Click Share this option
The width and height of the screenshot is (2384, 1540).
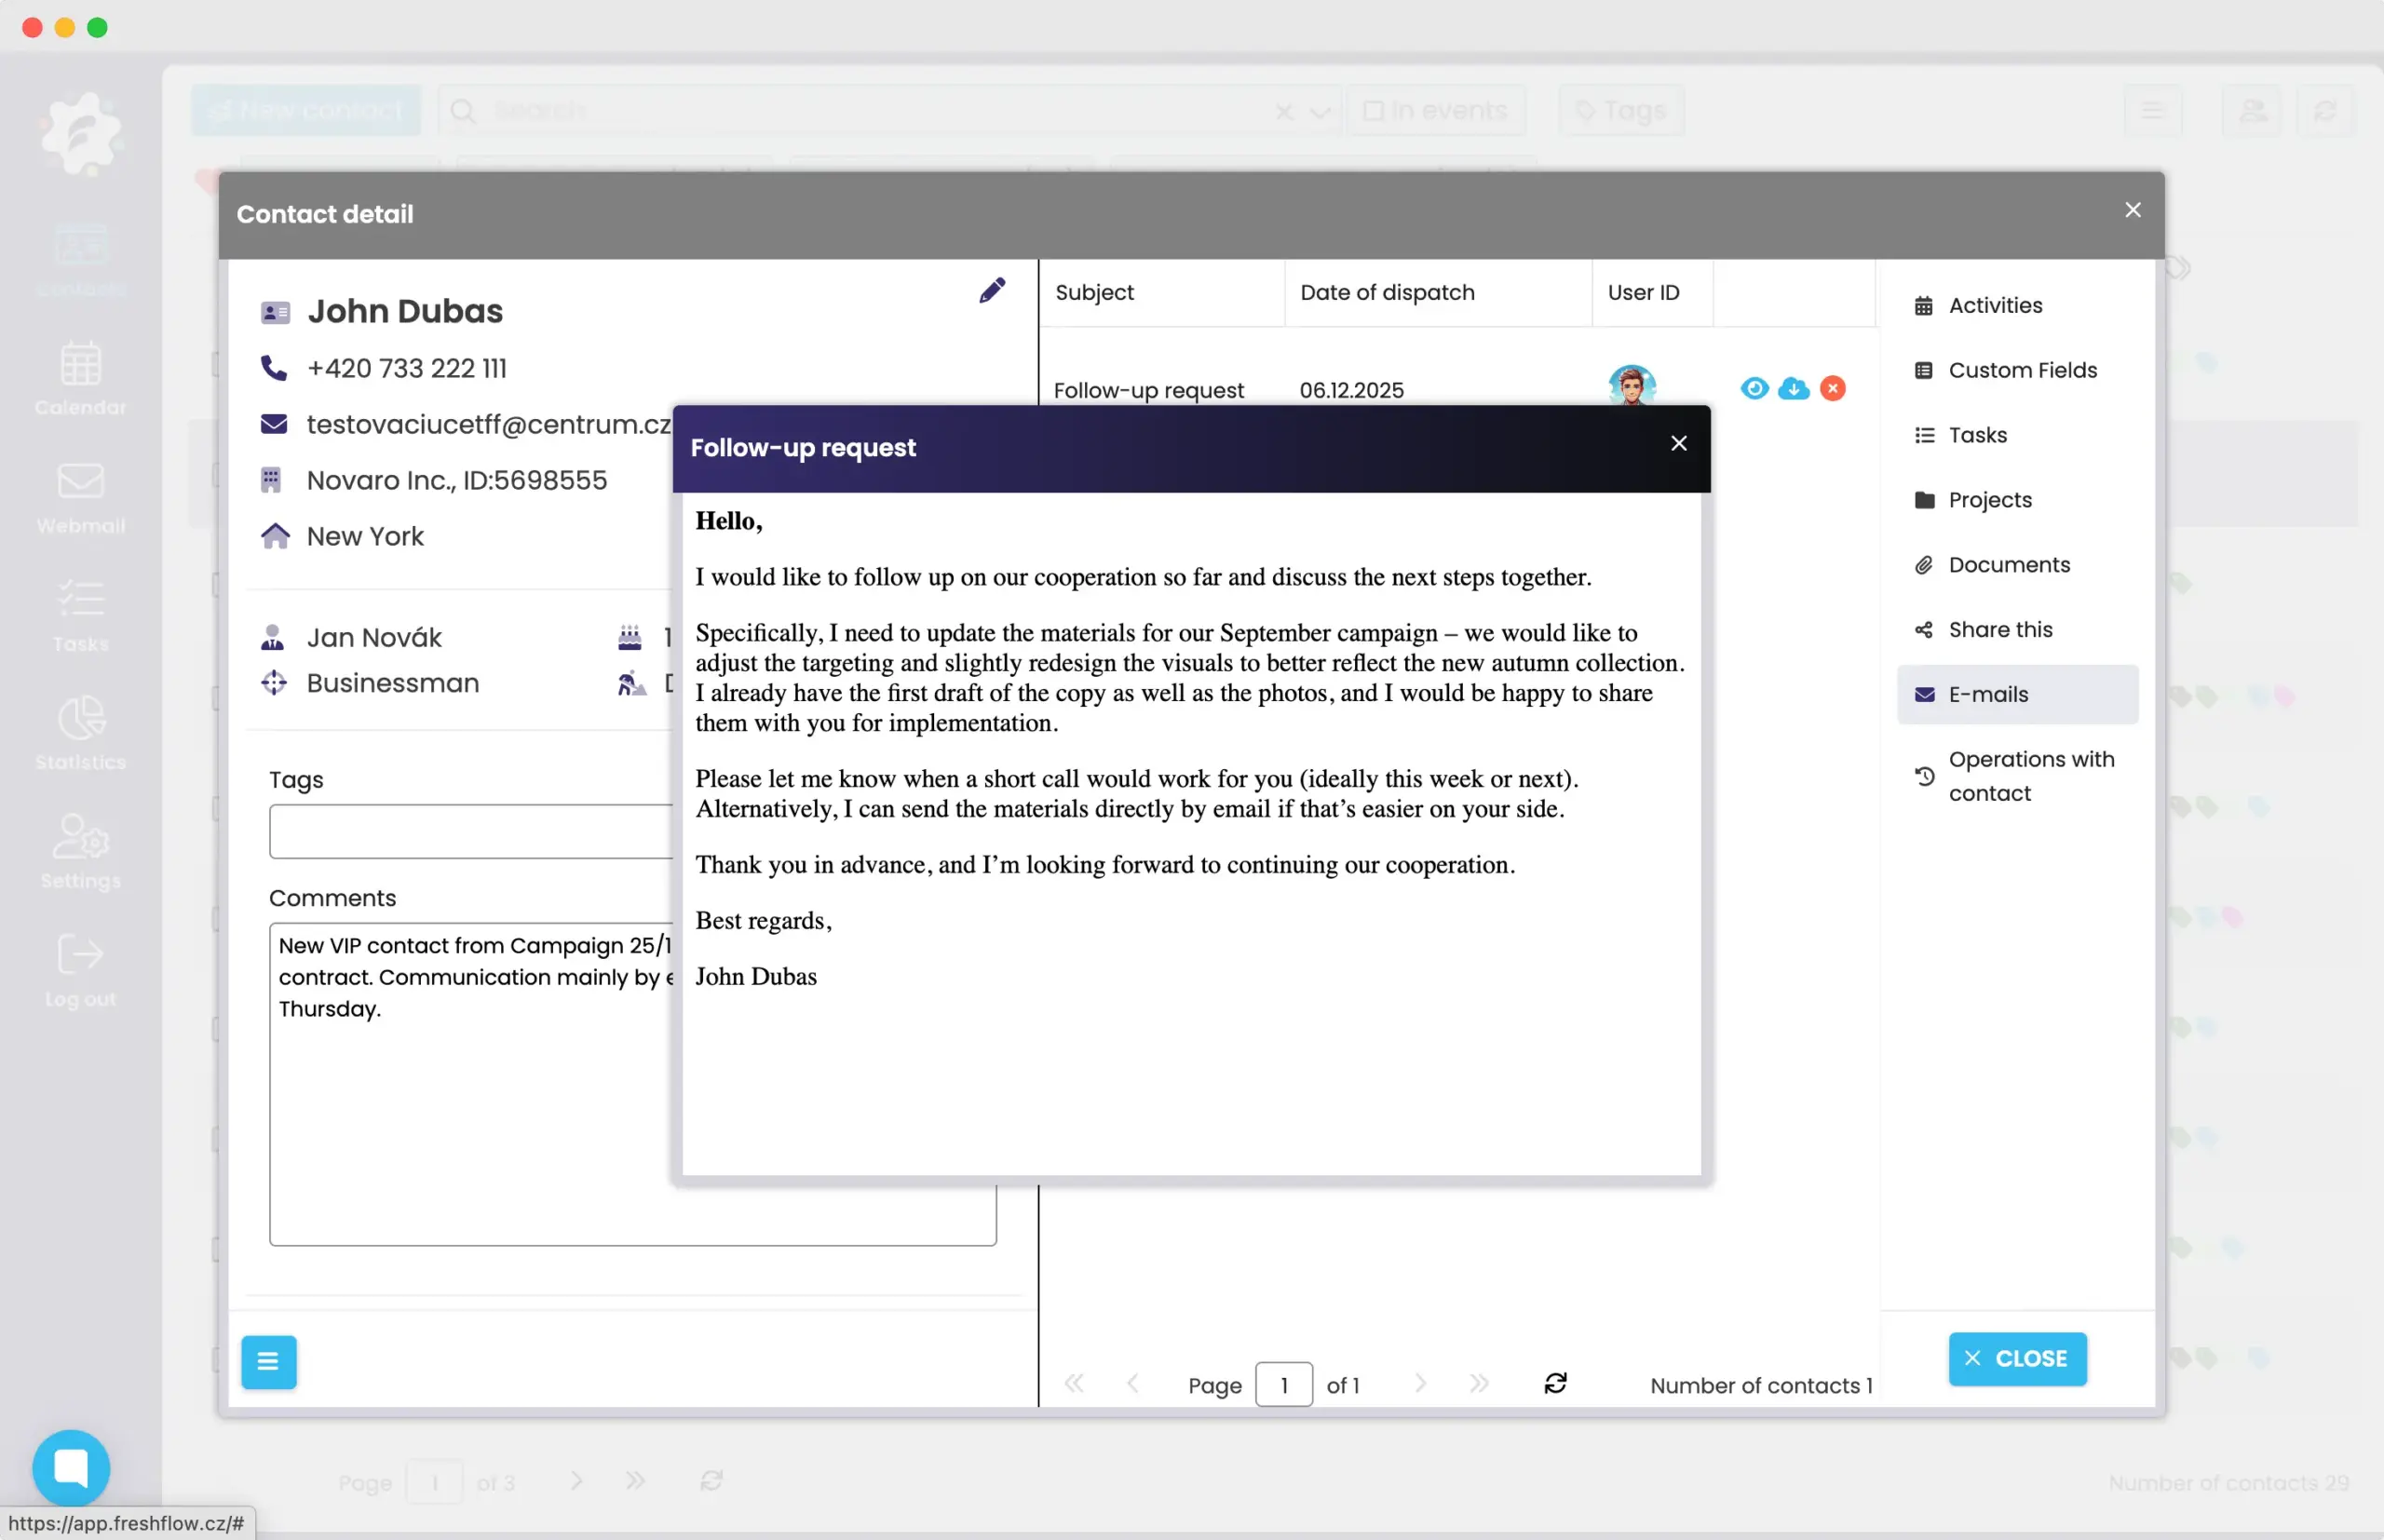[x=1999, y=630]
